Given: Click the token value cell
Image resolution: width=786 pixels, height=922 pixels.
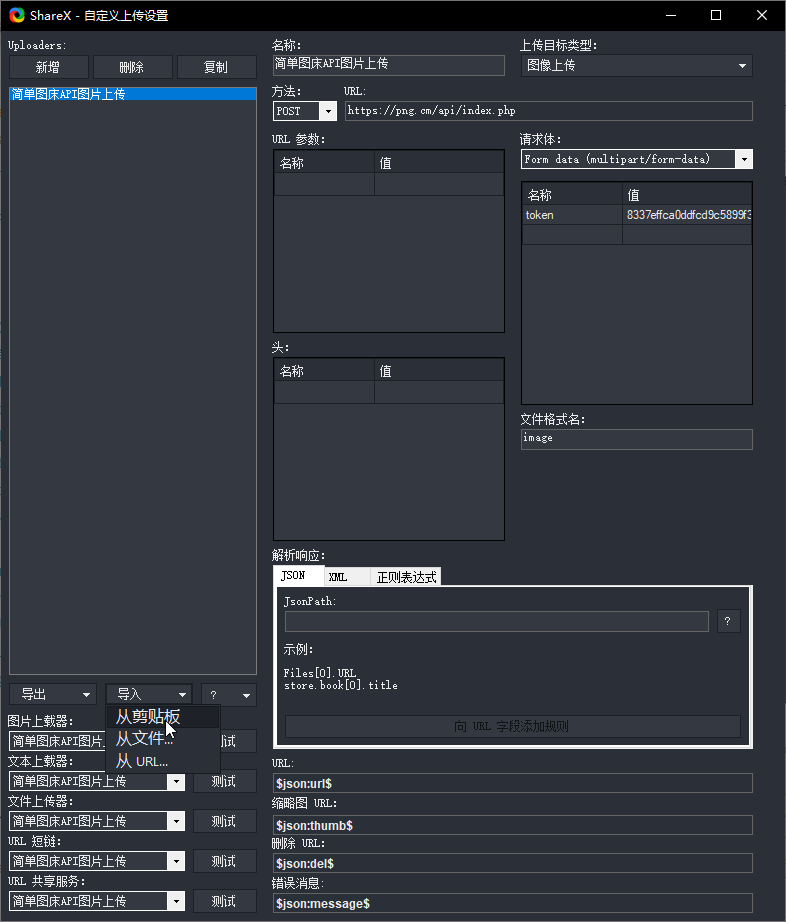Looking at the screenshot, I should click(x=688, y=215).
